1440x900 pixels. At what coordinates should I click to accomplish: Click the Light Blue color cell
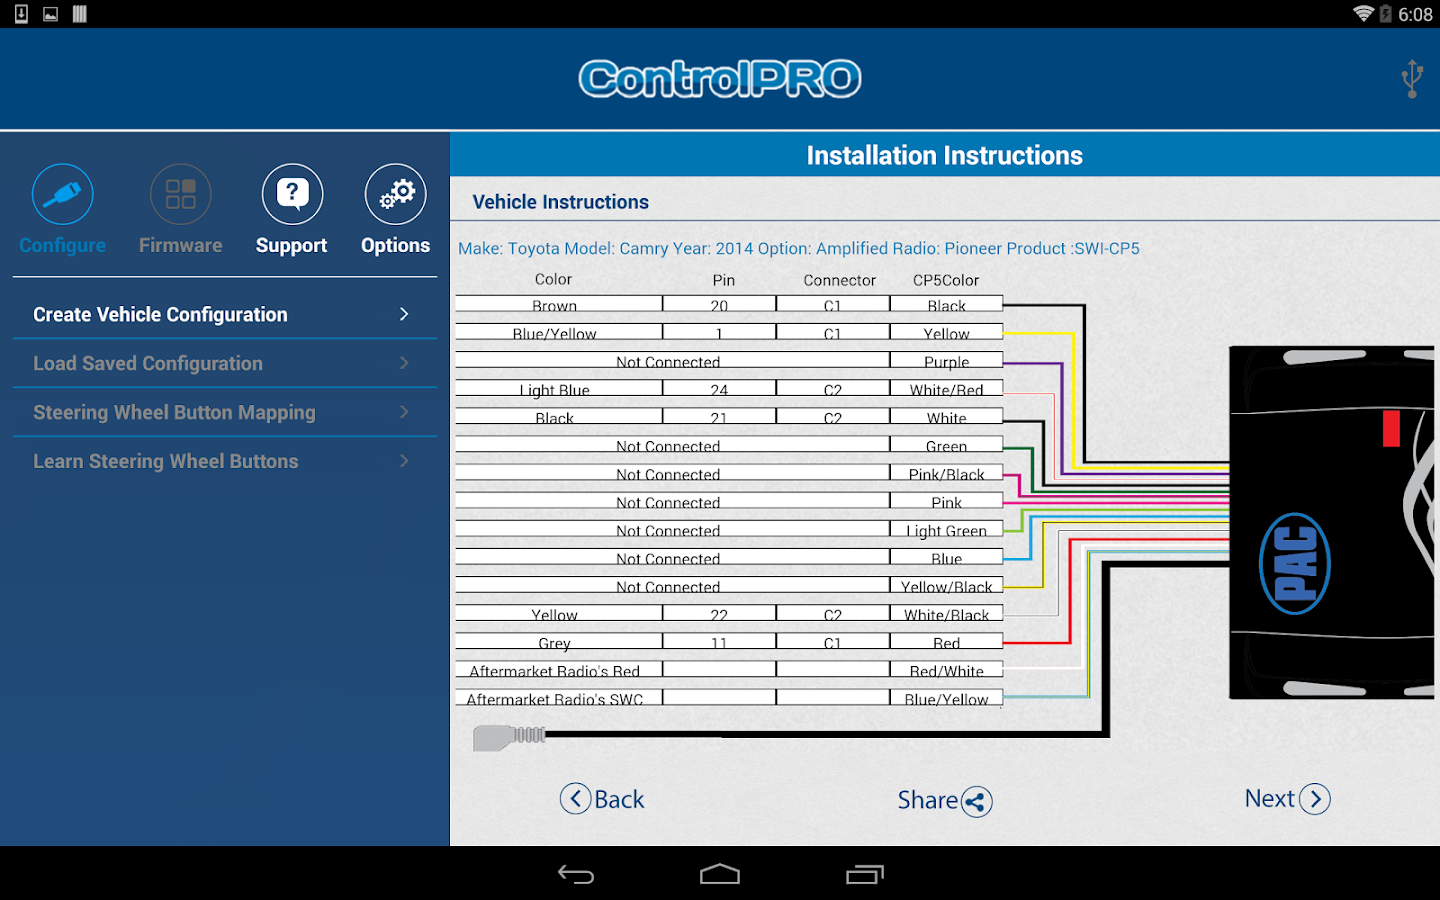[x=559, y=388]
